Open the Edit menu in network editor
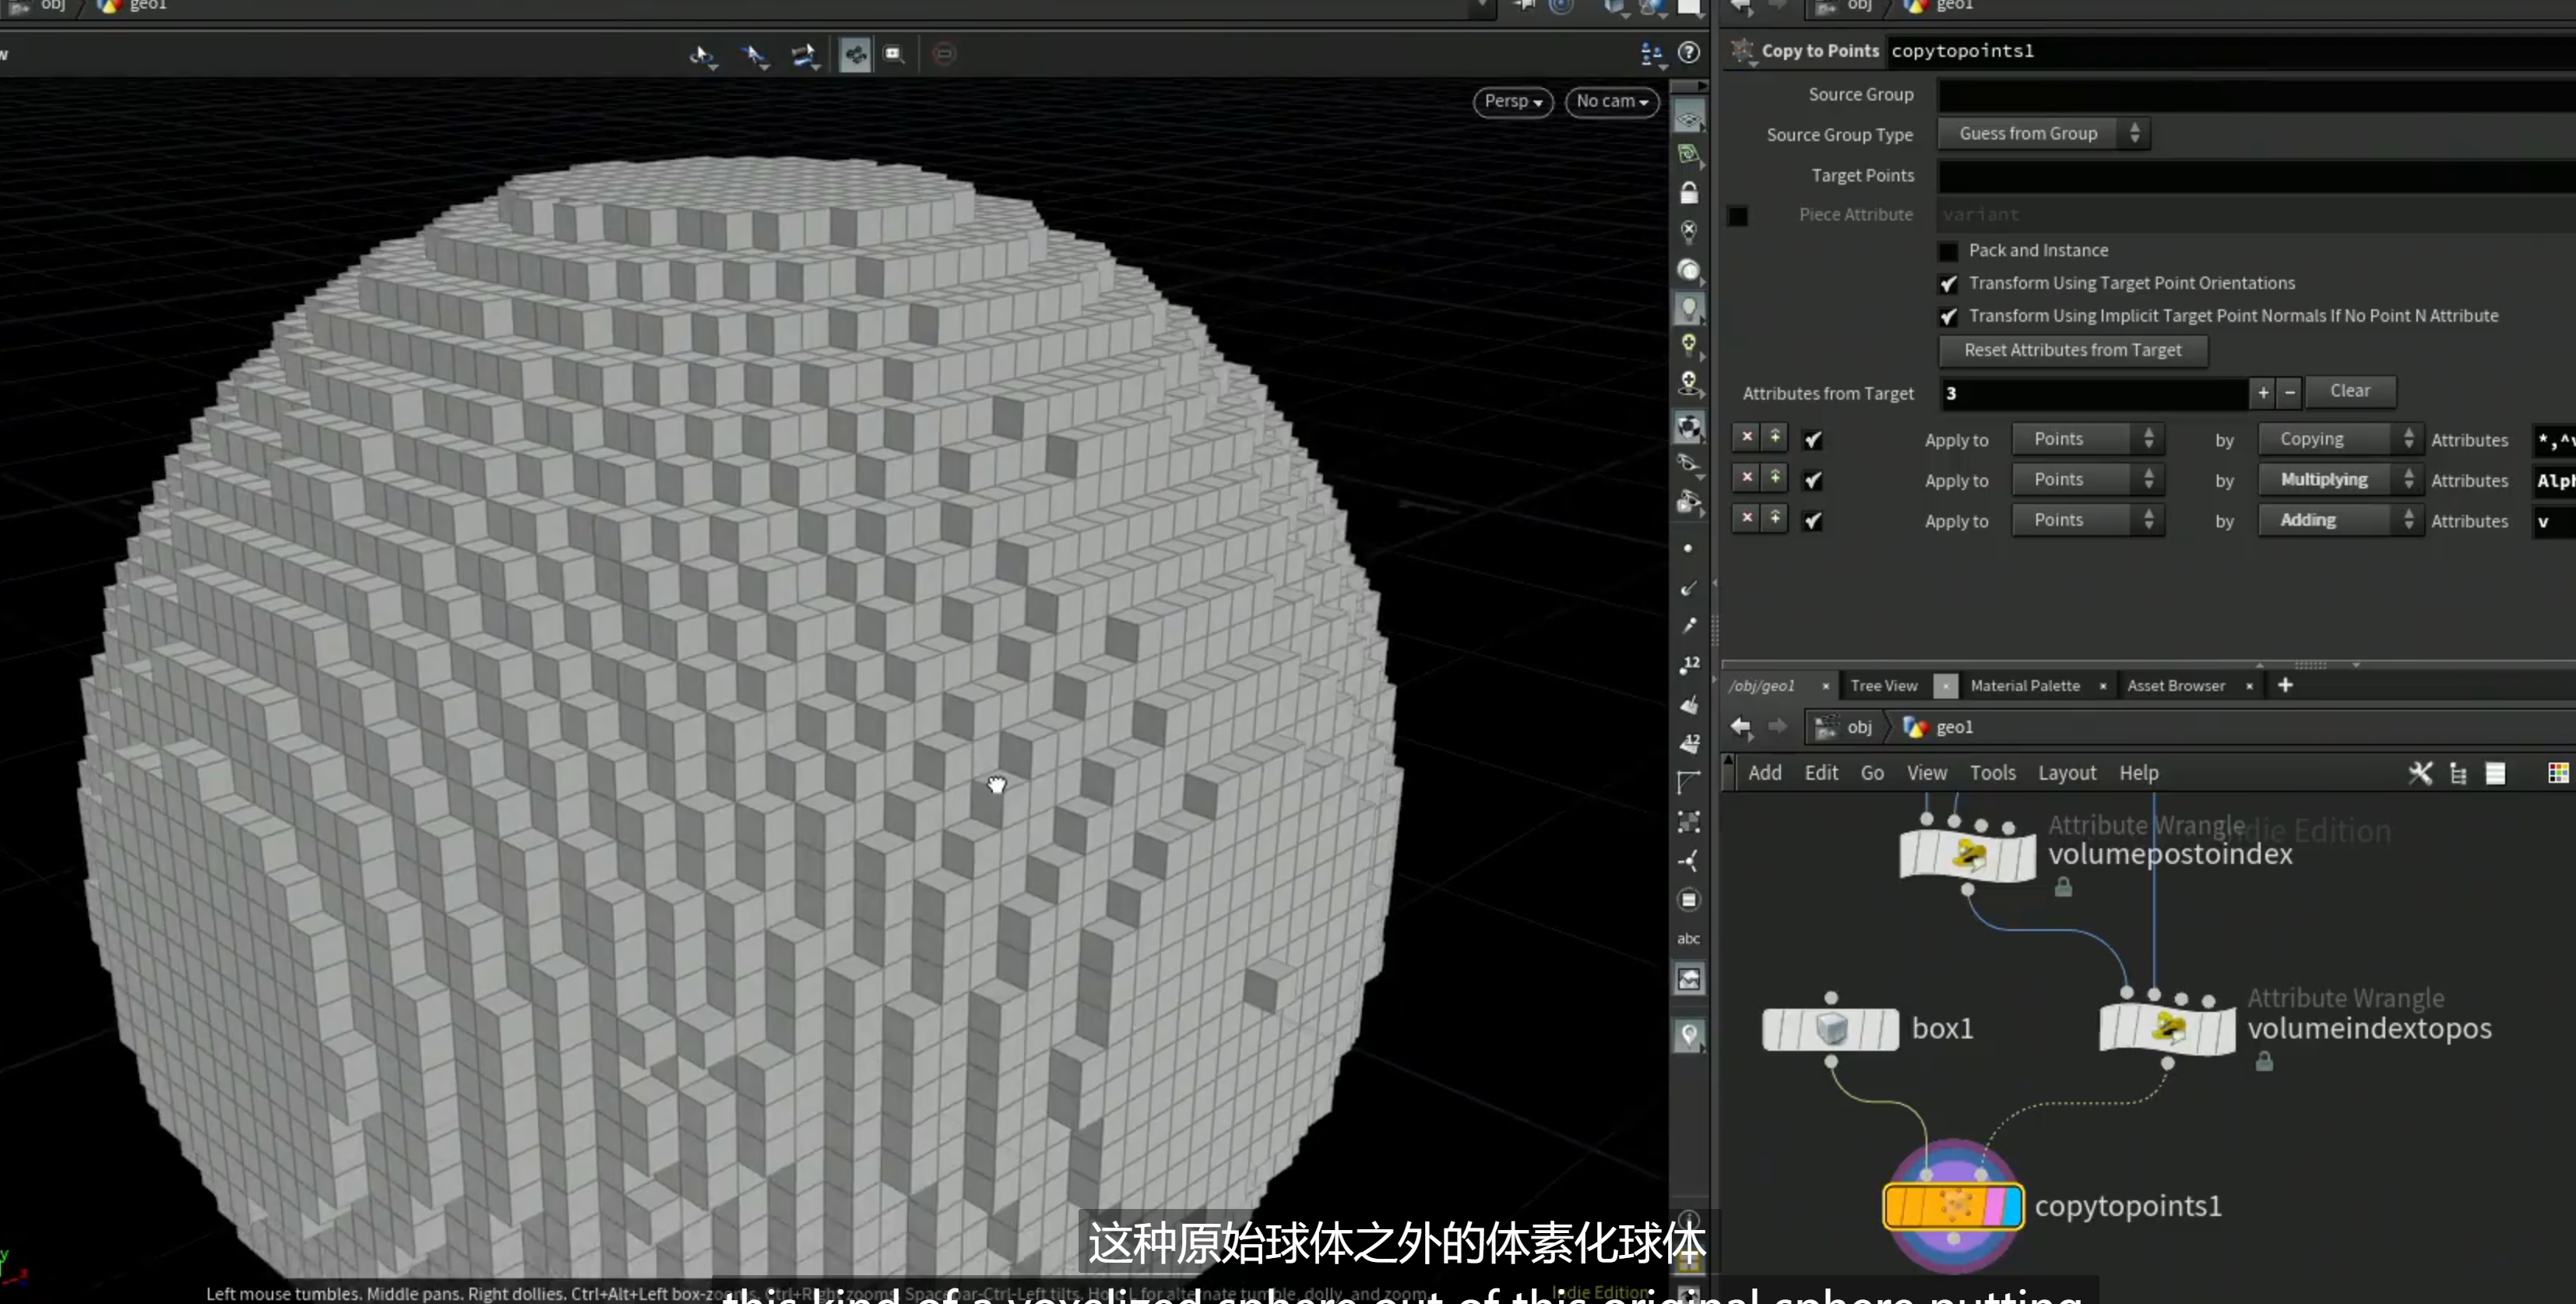The image size is (2576, 1304). coord(1821,773)
